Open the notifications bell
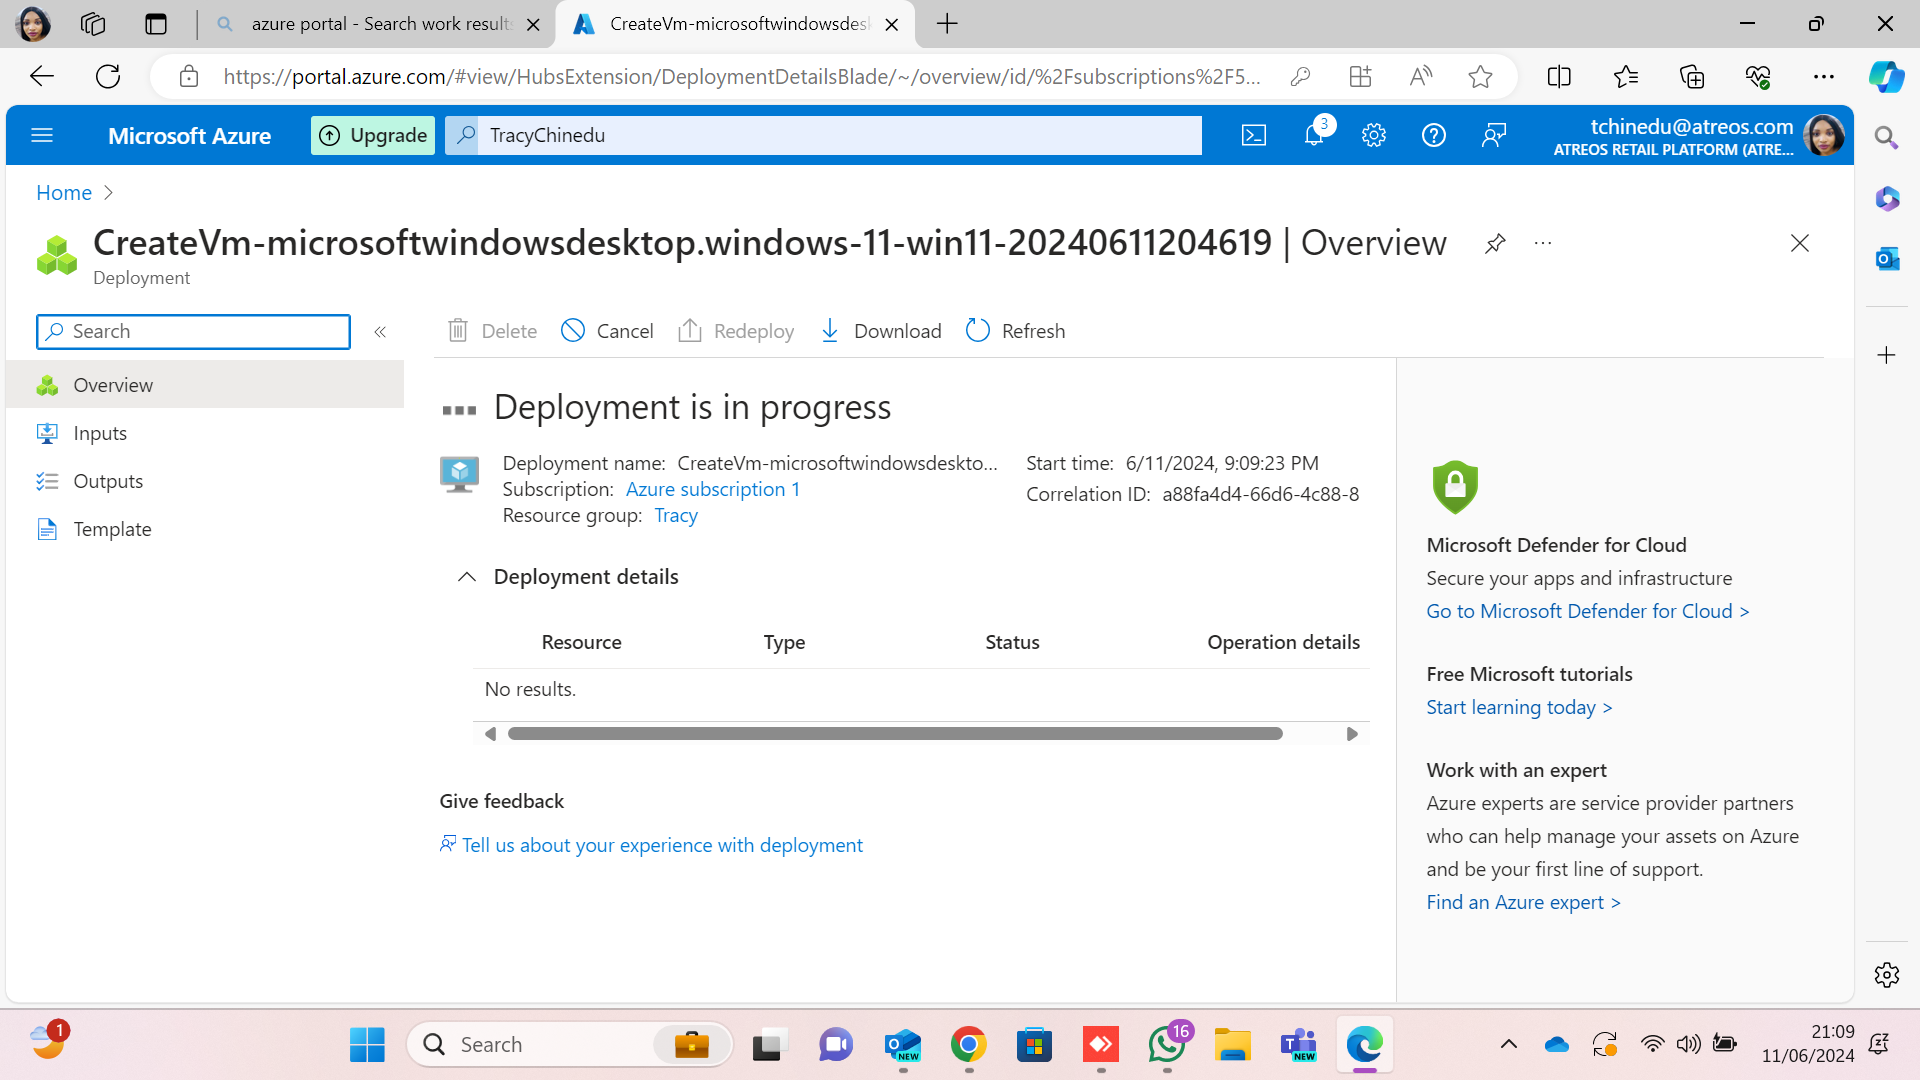 point(1314,135)
